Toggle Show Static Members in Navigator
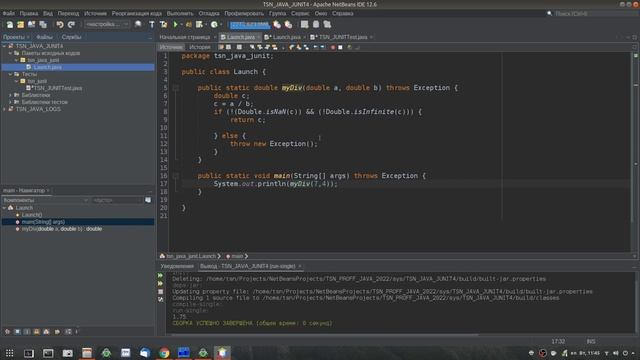 [27, 331]
